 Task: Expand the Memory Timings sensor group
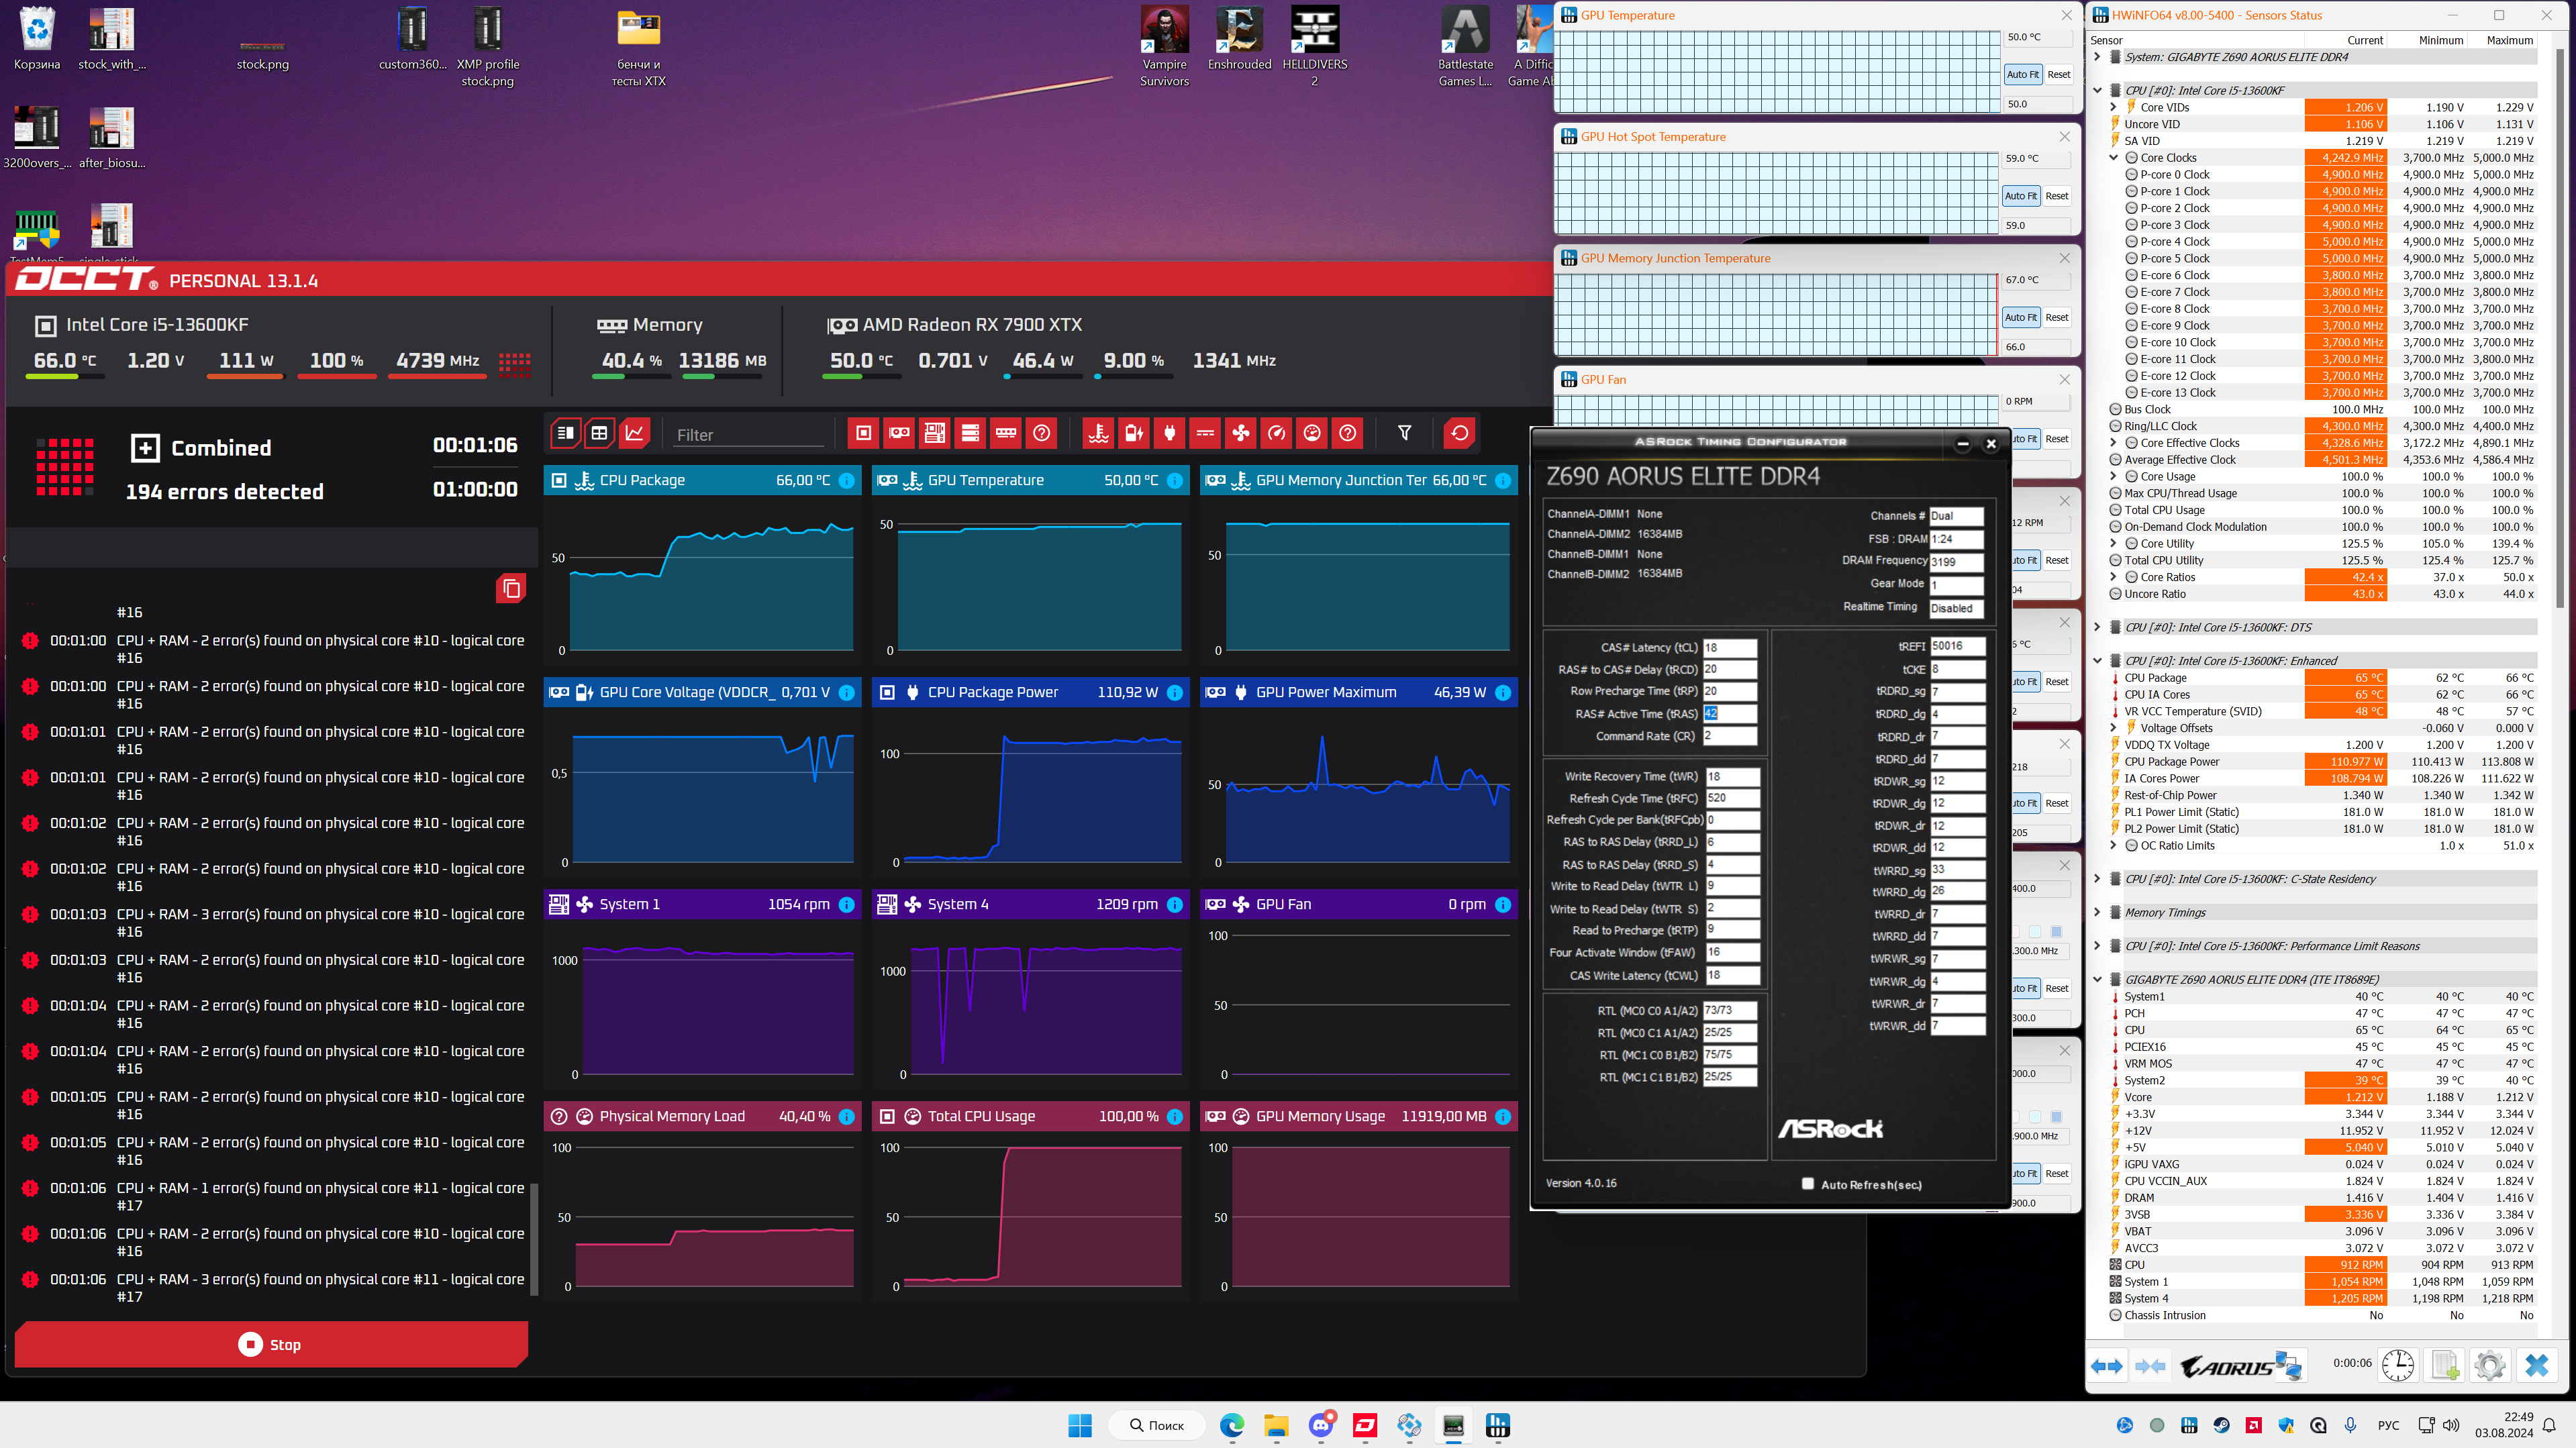point(2097,913)
